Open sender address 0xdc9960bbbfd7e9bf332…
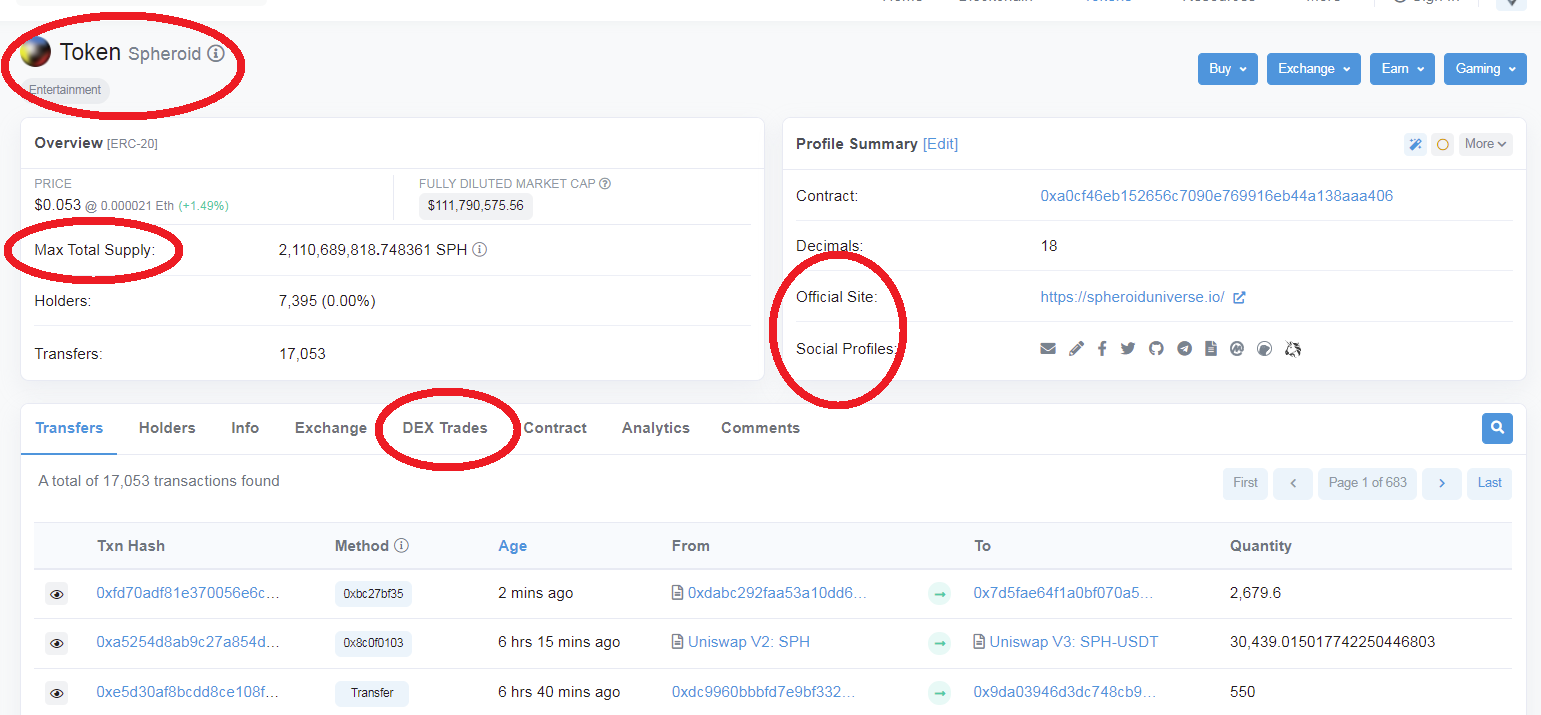The width and height of the screenshot is (1541, 715). (764, 692)
